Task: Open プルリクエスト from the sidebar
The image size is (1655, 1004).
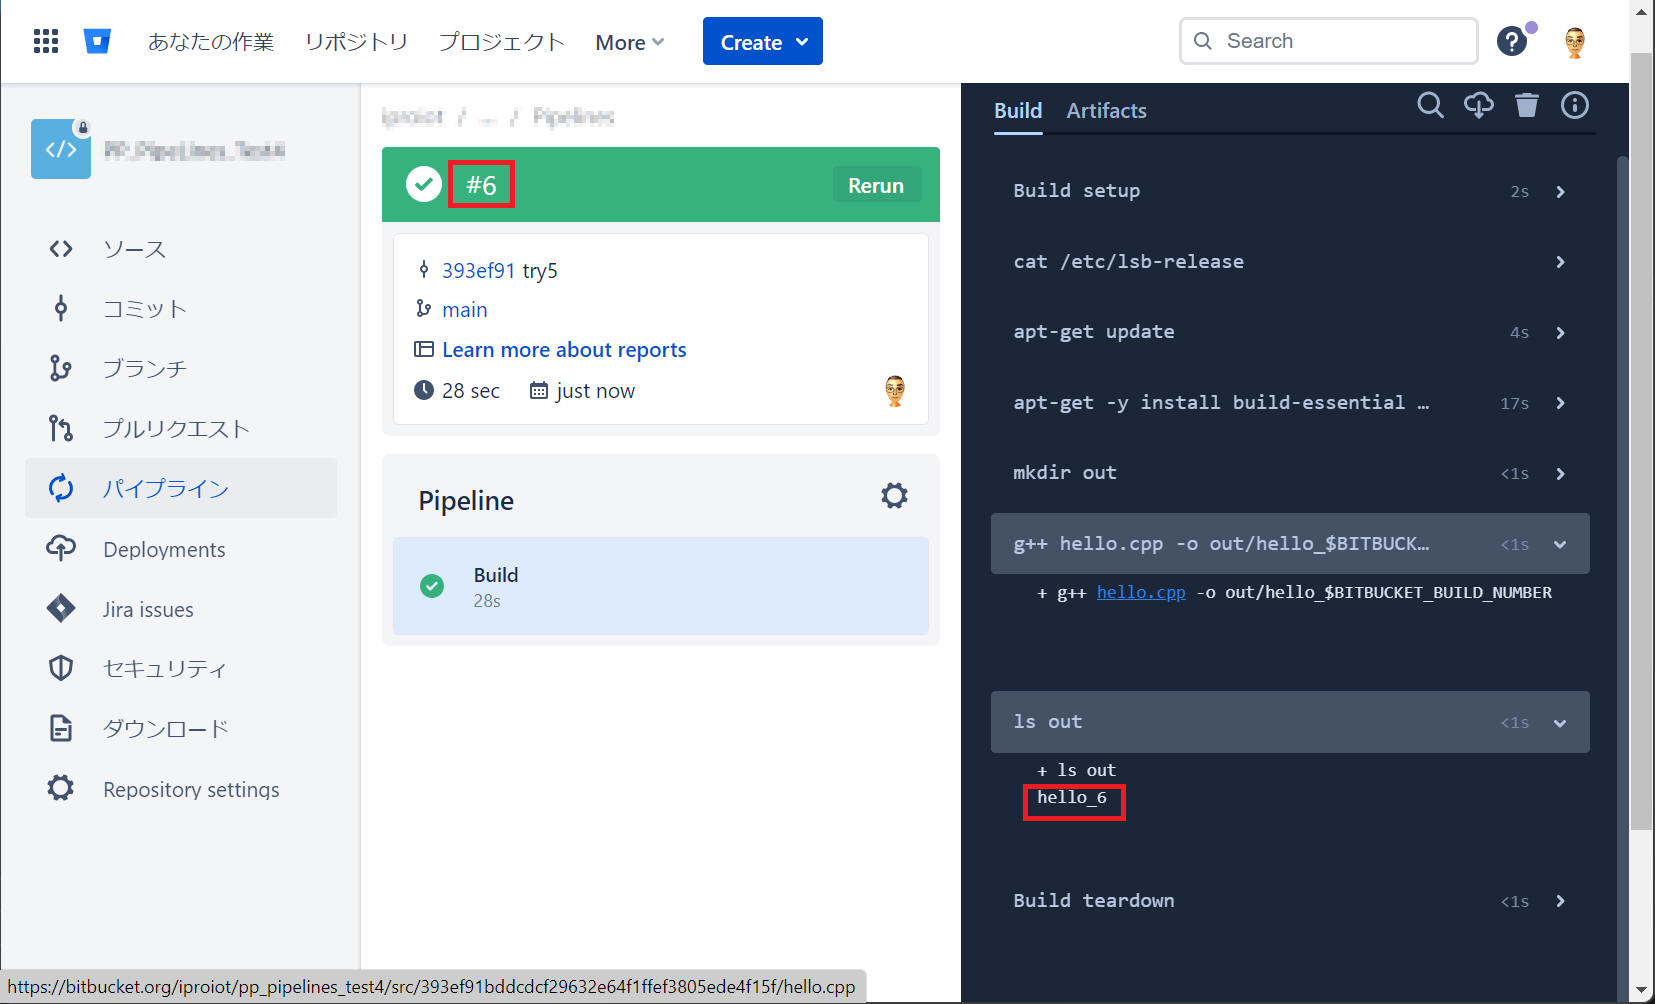Action: 175,428
